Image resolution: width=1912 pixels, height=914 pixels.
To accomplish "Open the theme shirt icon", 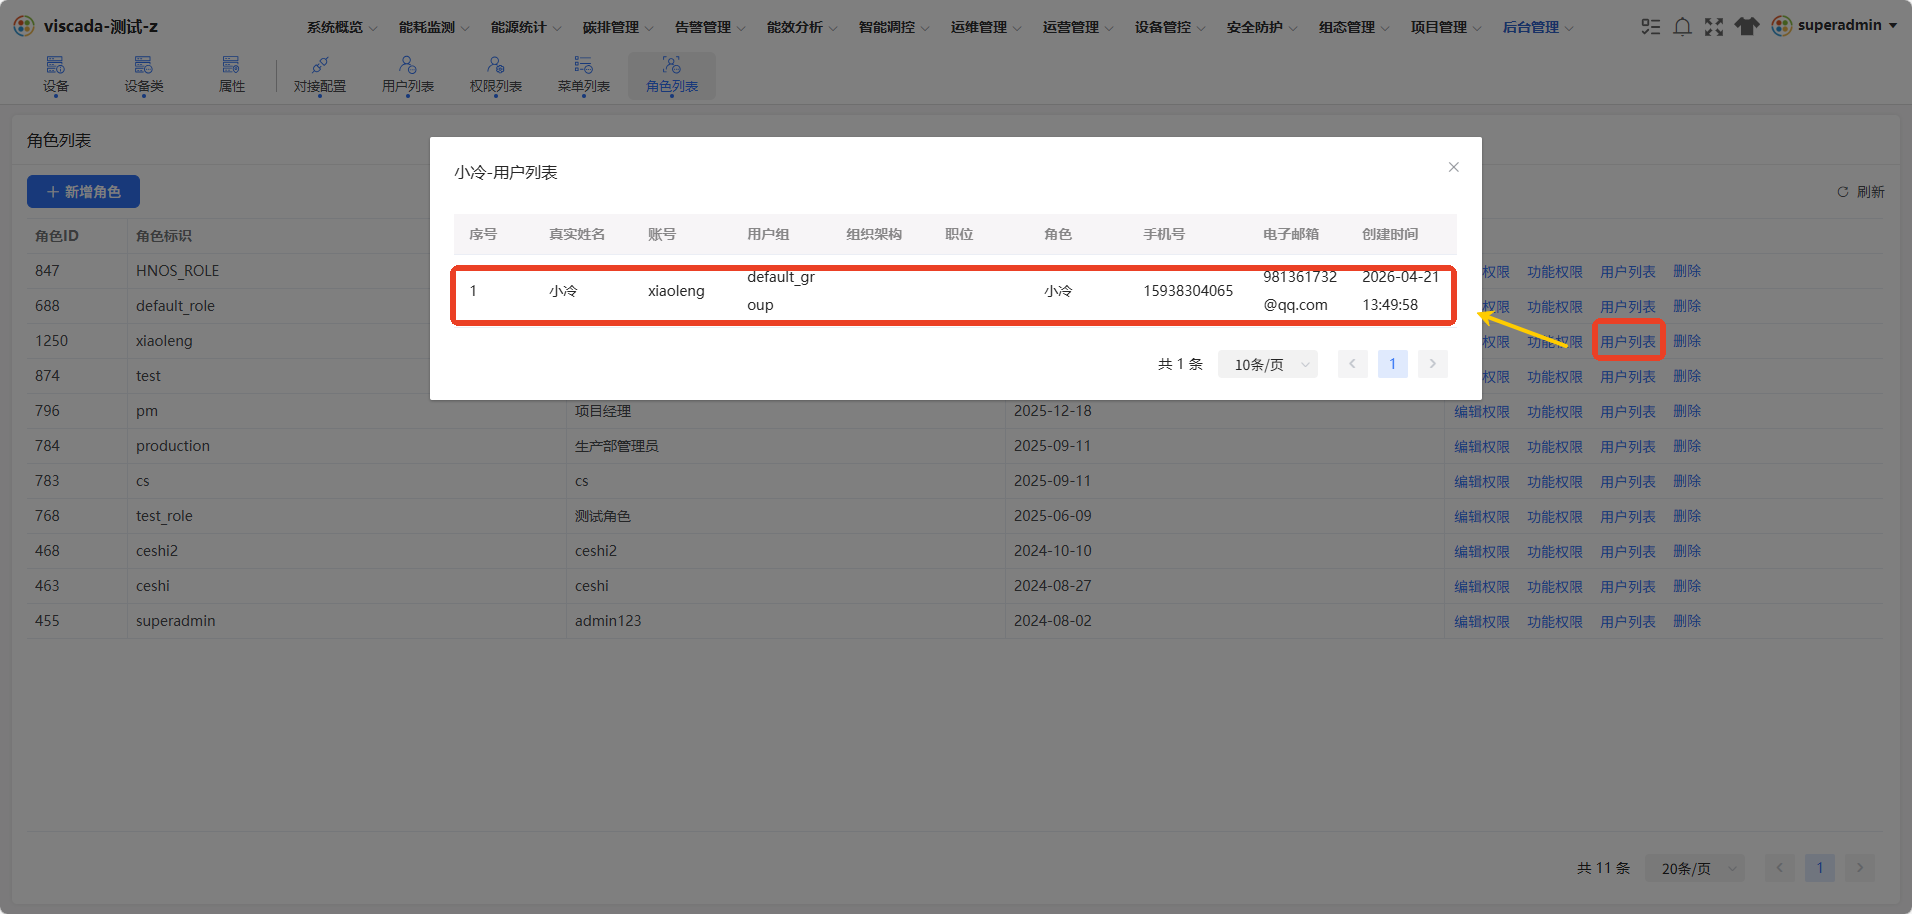I will click(x=1747, y=27).
